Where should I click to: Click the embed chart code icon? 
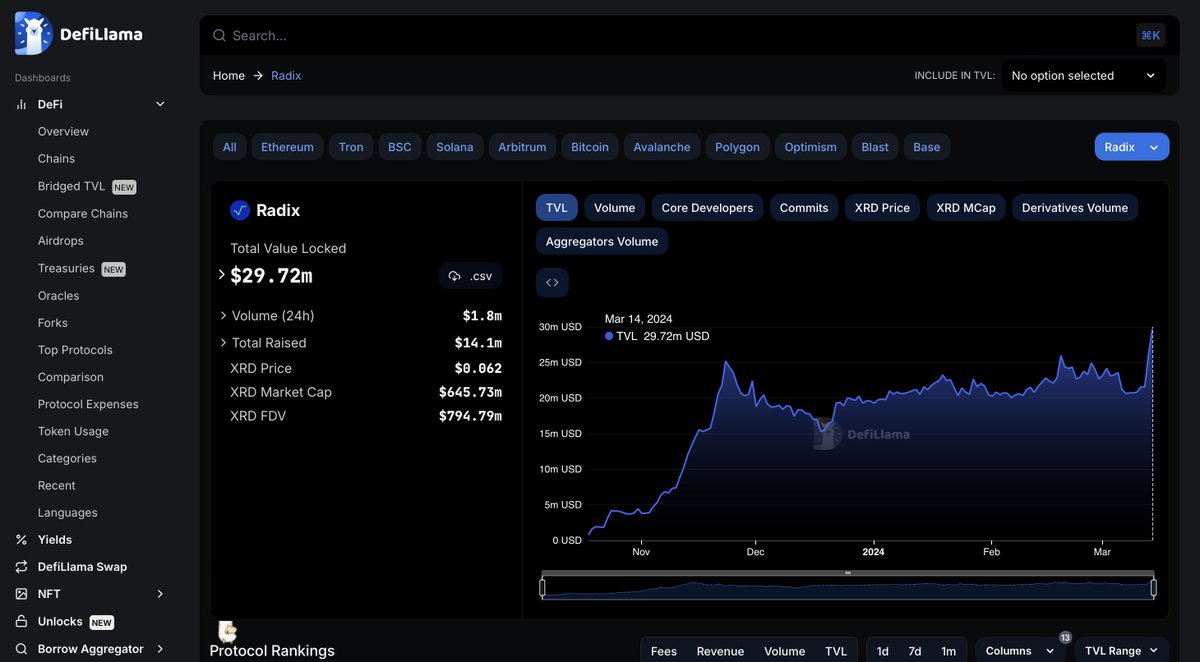552,283
